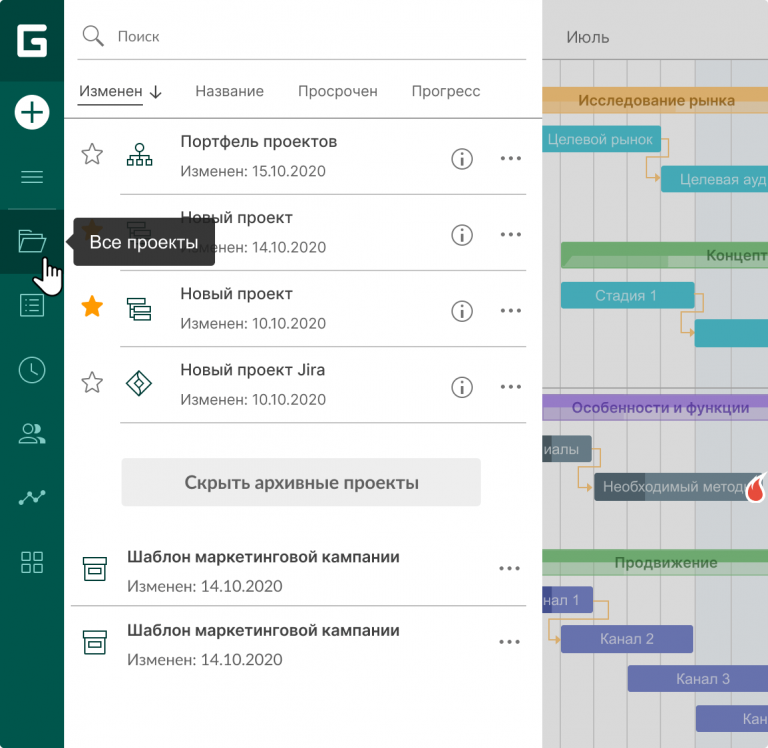
Task: Open the hamburger menu icon in sidebar
Action: pos(32,177)
